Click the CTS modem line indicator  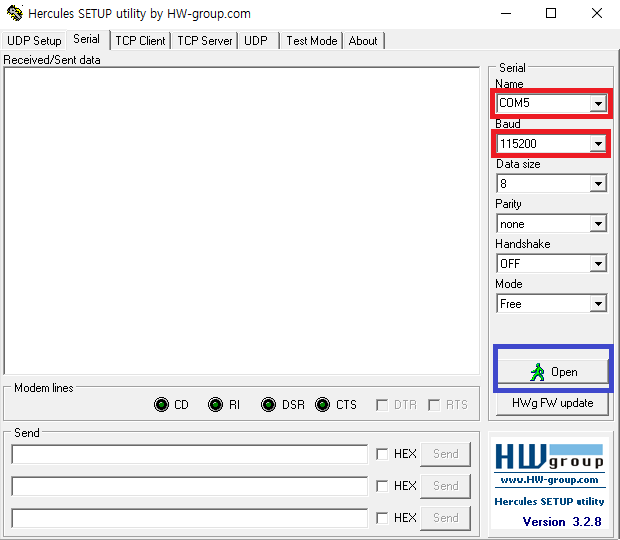[x=323, y=405]
